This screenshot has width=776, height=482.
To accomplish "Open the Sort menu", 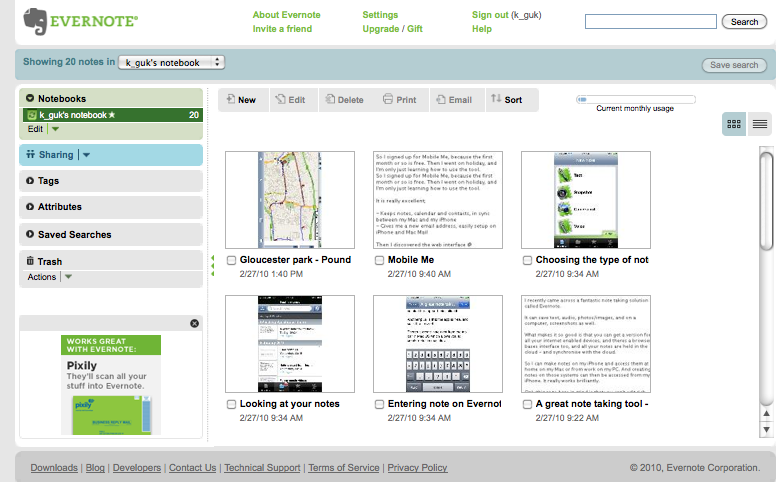I will coord(506,100).
